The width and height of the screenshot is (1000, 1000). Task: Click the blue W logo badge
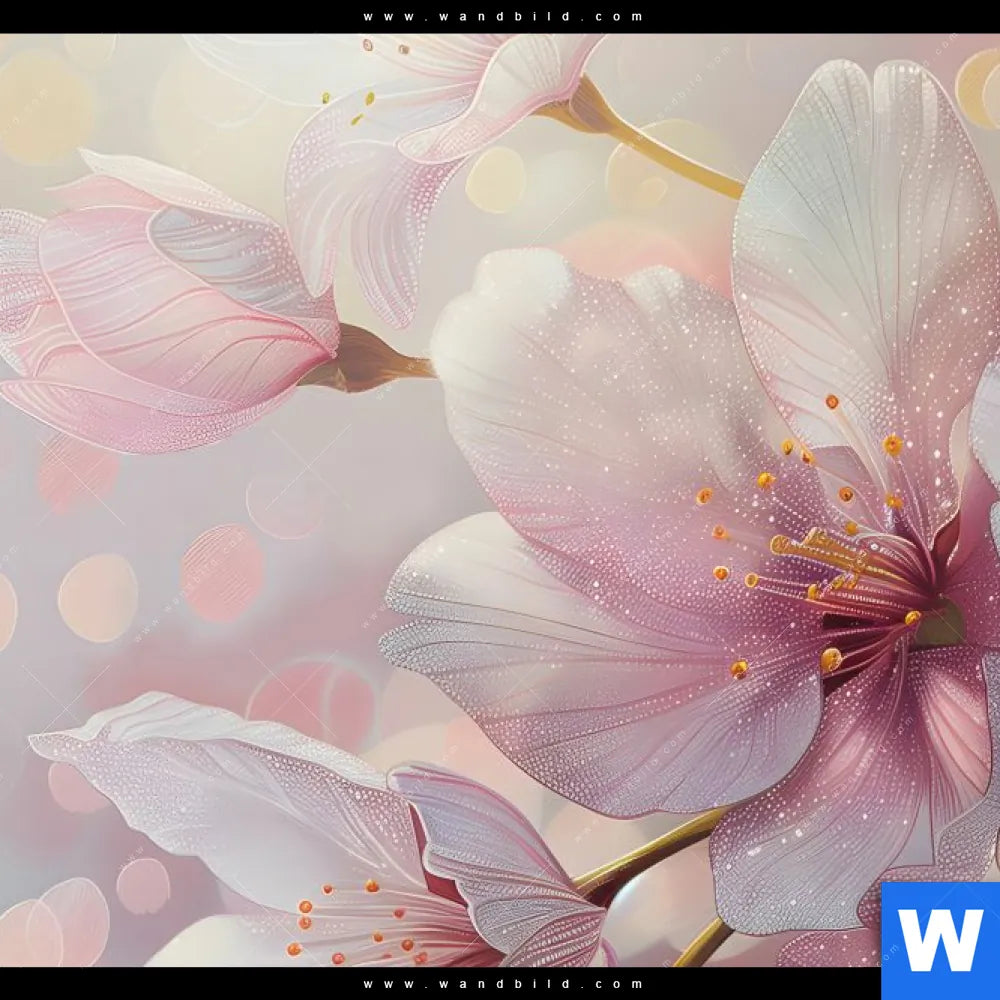[x=939, y=940]
